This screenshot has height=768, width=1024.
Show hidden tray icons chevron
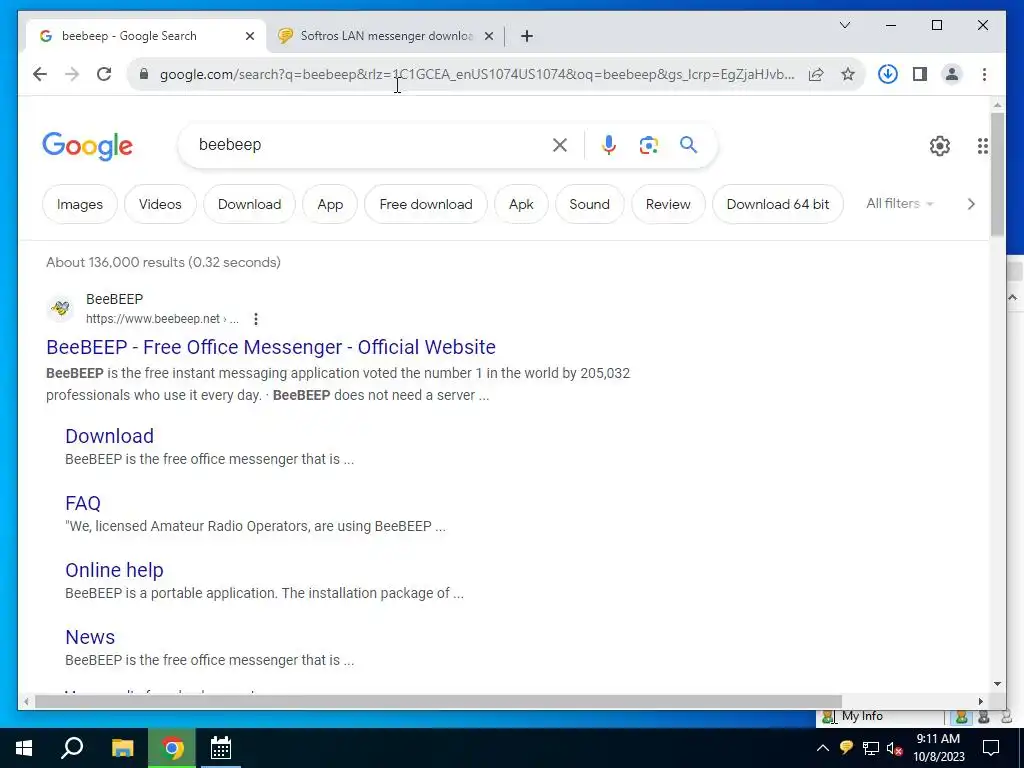(823, 748)
